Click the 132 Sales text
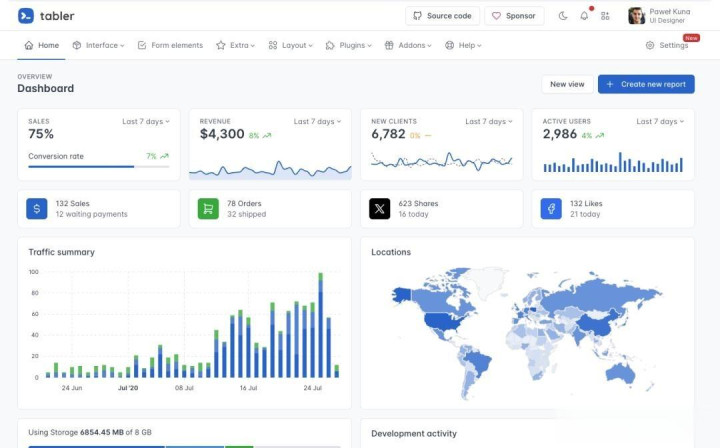Screen dimensions: 720x448 [x=73, y=203]
